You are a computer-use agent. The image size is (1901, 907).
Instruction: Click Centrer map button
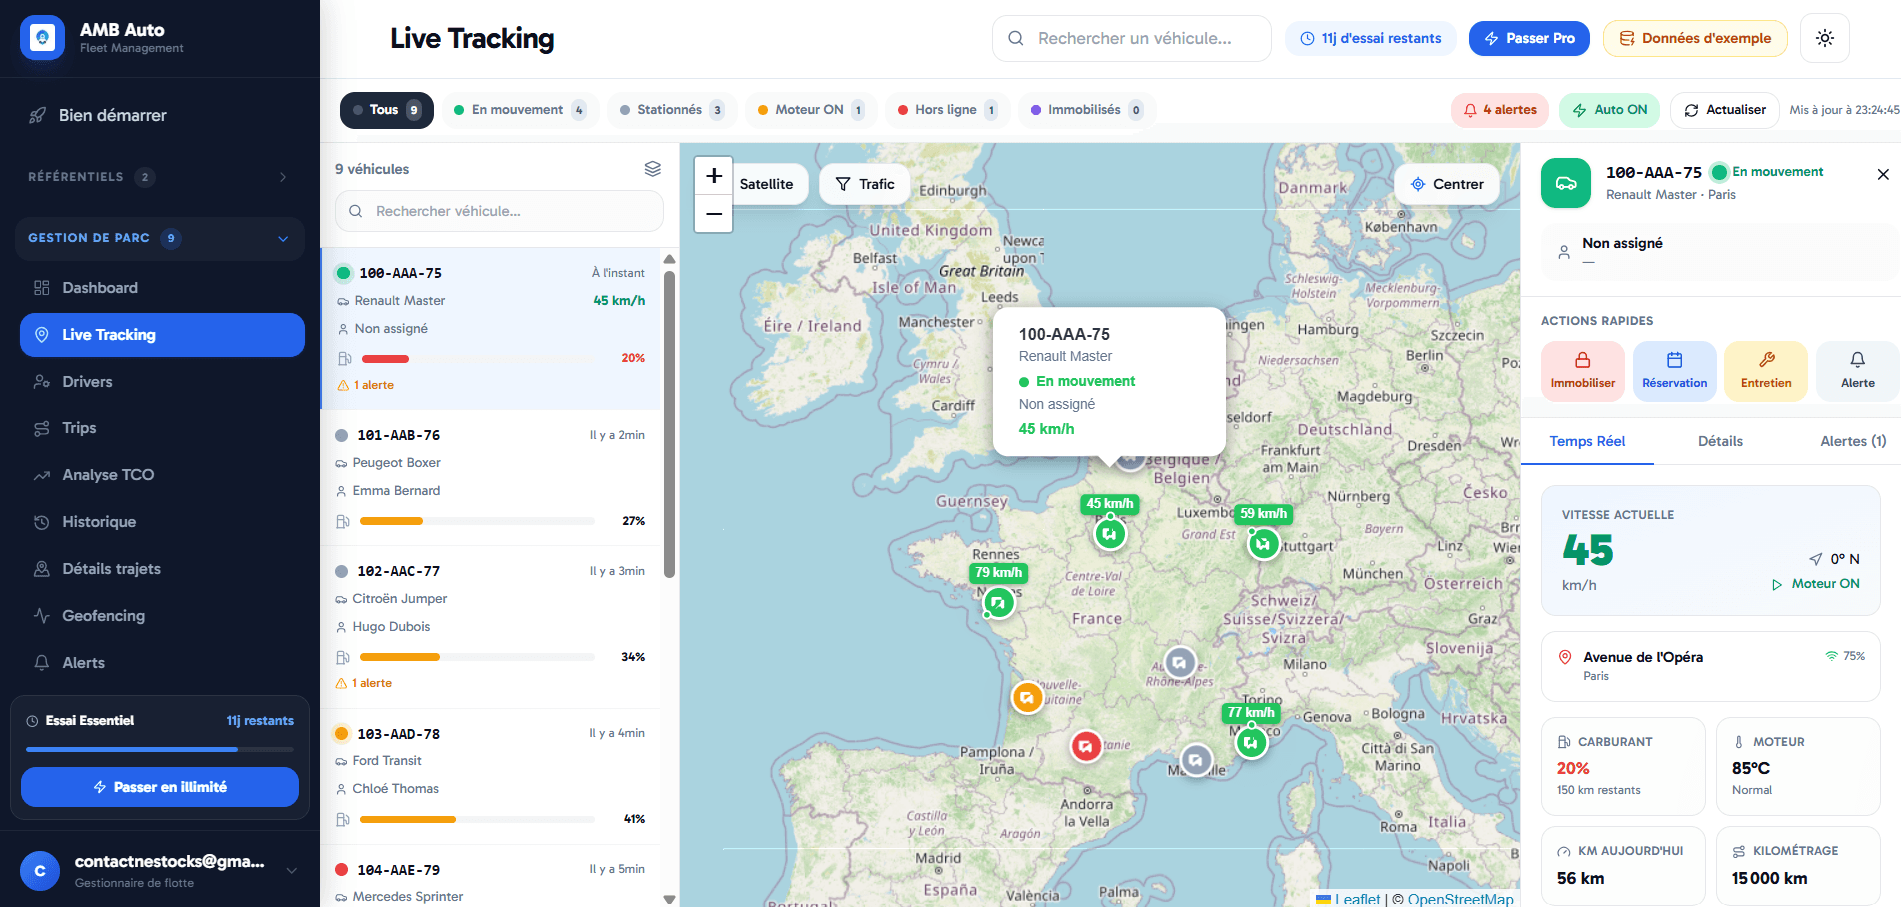(1447, 184)
